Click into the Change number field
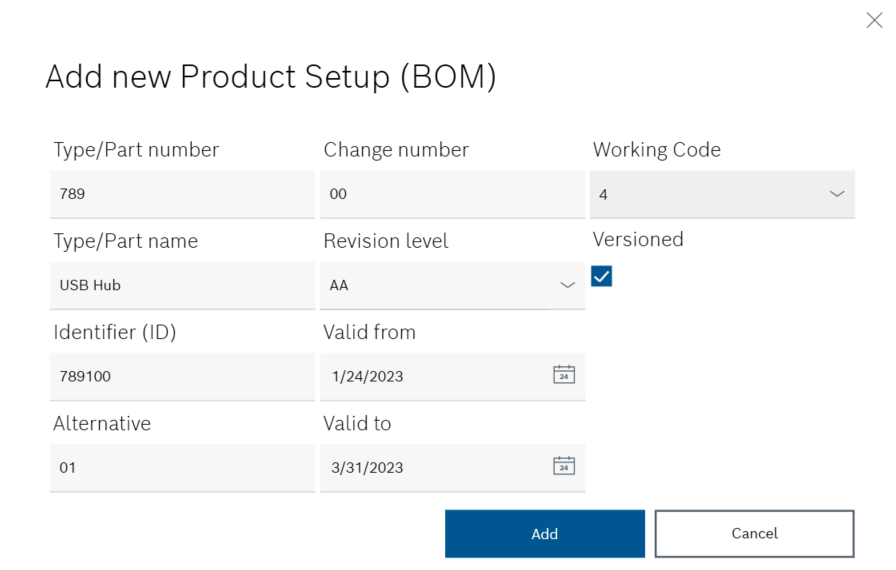Screen dimensions: 896x570 pyautogui.click(x=452, y=194)
